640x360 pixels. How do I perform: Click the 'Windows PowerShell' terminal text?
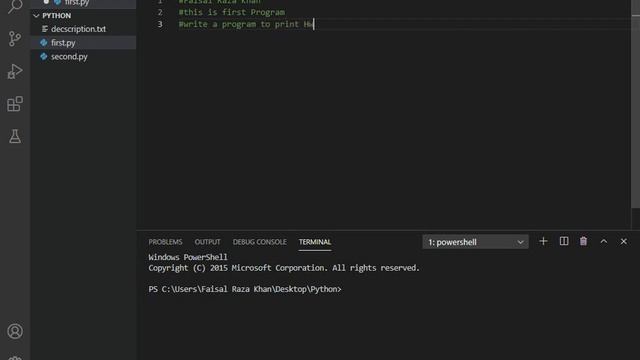188,257
